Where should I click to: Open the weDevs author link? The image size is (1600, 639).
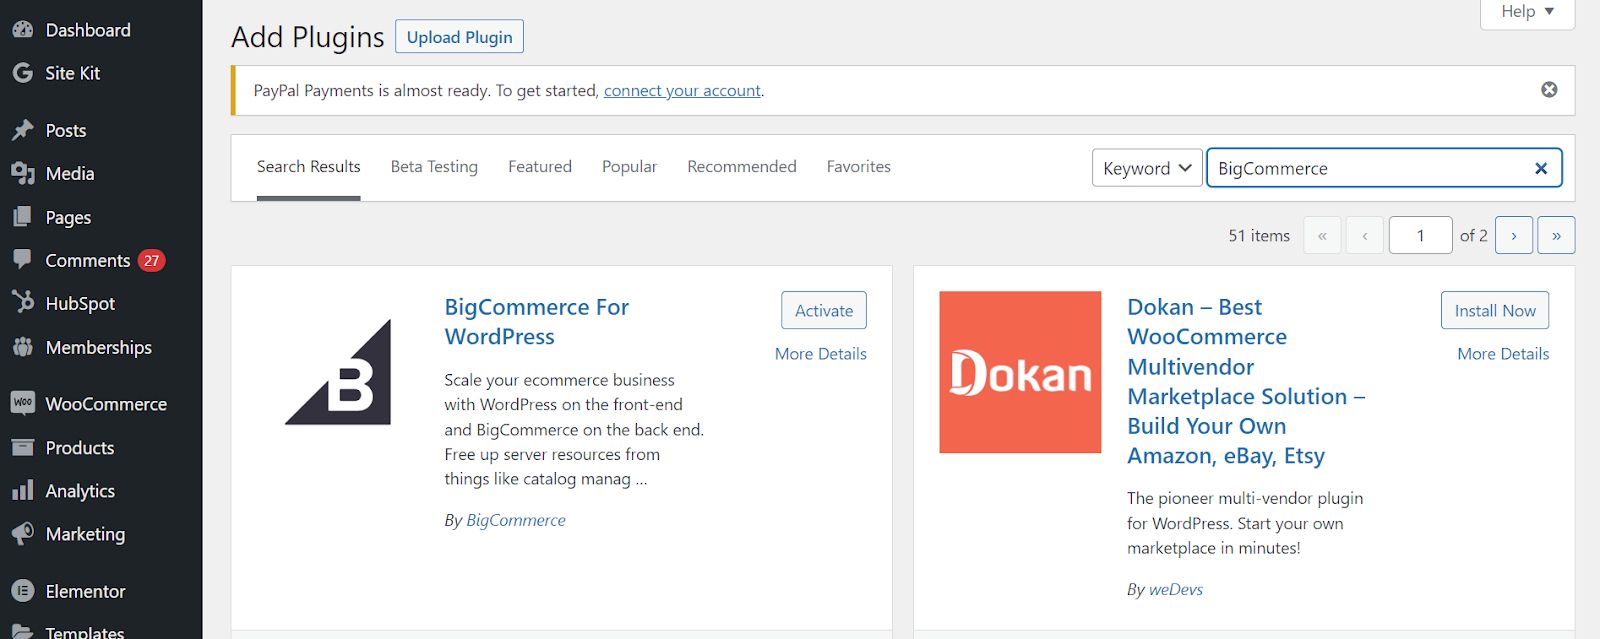[x=1176, y=590]
